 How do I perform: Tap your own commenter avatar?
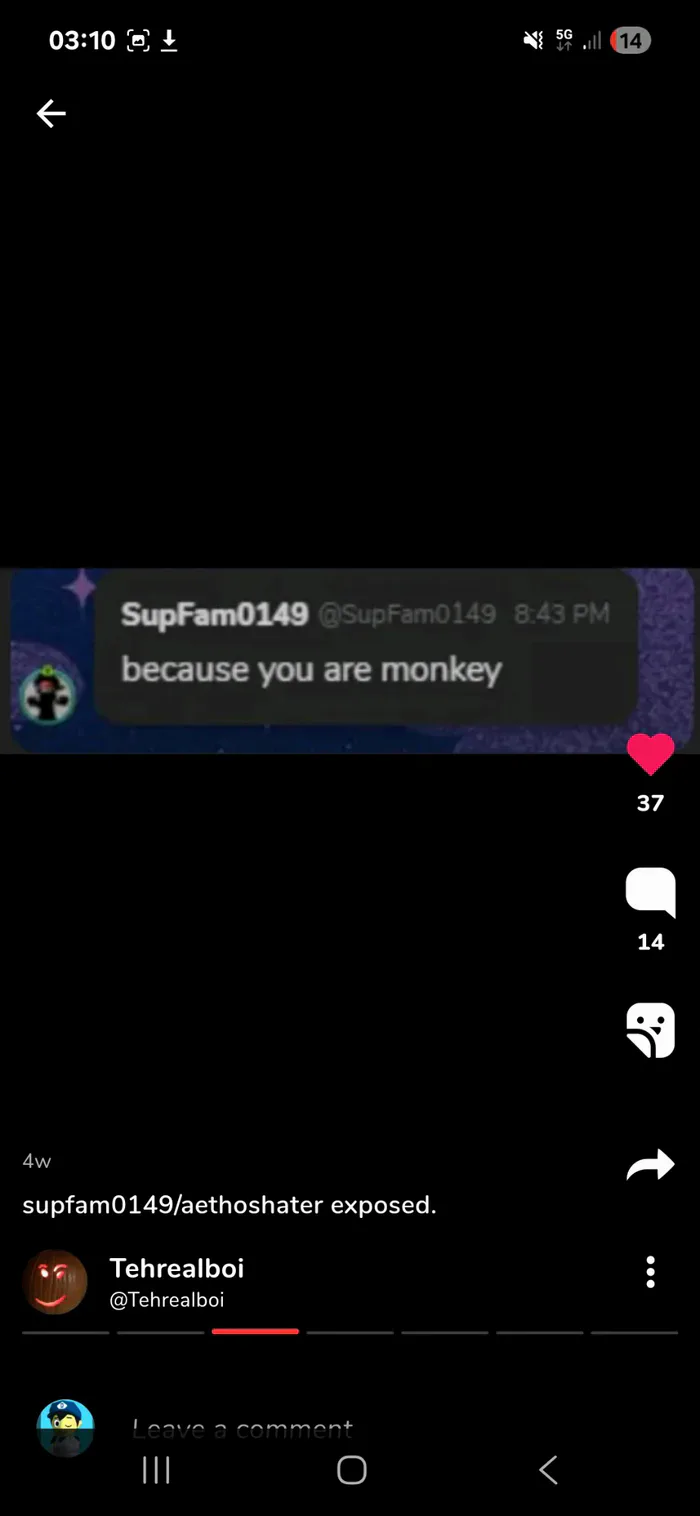pos(65,1428)
